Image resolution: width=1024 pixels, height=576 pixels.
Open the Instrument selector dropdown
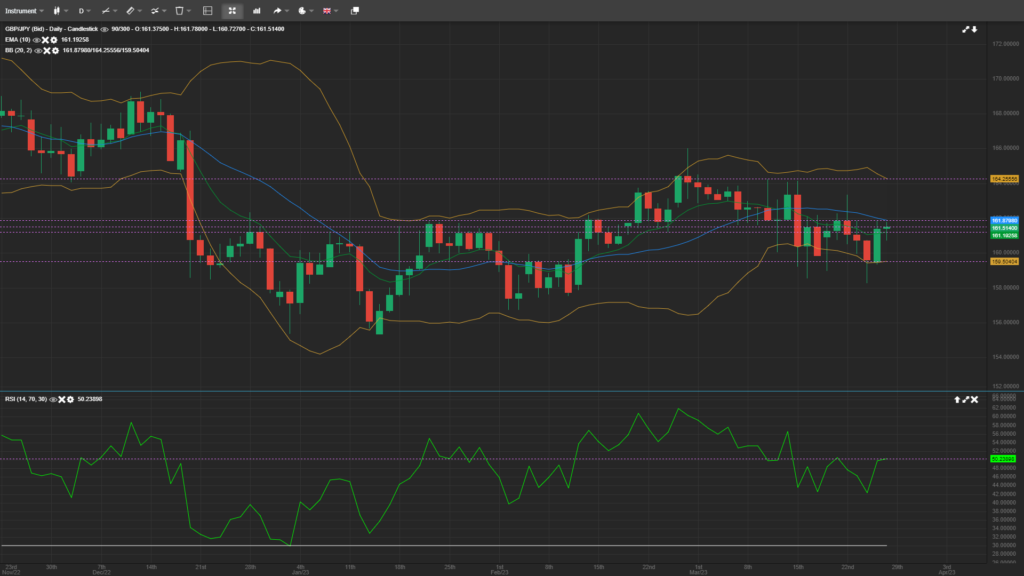(x=24, y=11)
